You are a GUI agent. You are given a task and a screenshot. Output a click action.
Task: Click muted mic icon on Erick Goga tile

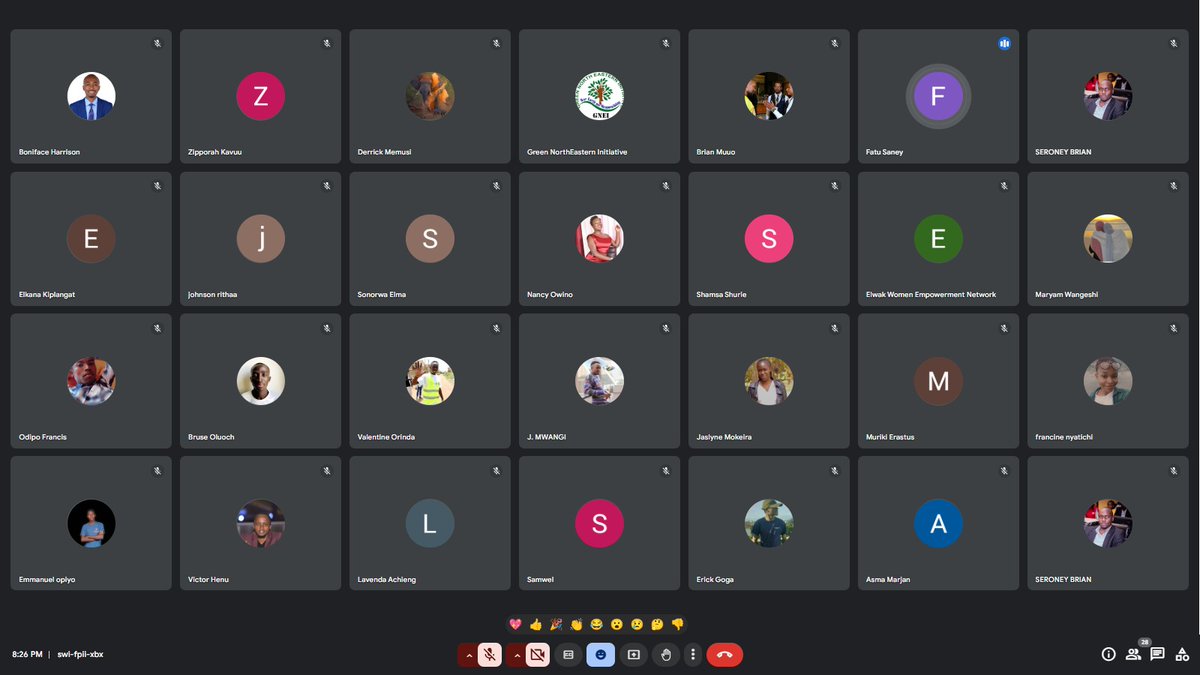(x=835, y=471)
